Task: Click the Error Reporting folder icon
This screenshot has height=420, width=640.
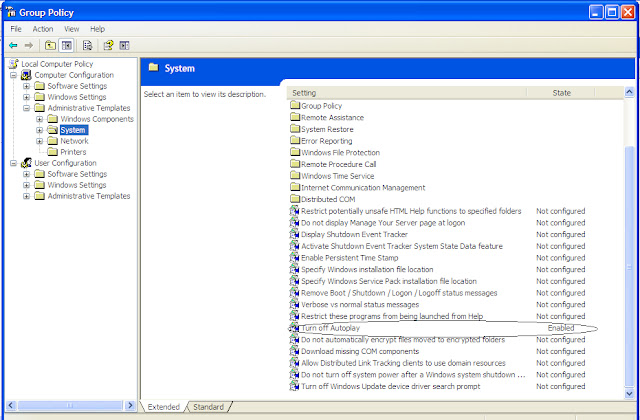Action: pyautogui.click(x=295, y=140)
